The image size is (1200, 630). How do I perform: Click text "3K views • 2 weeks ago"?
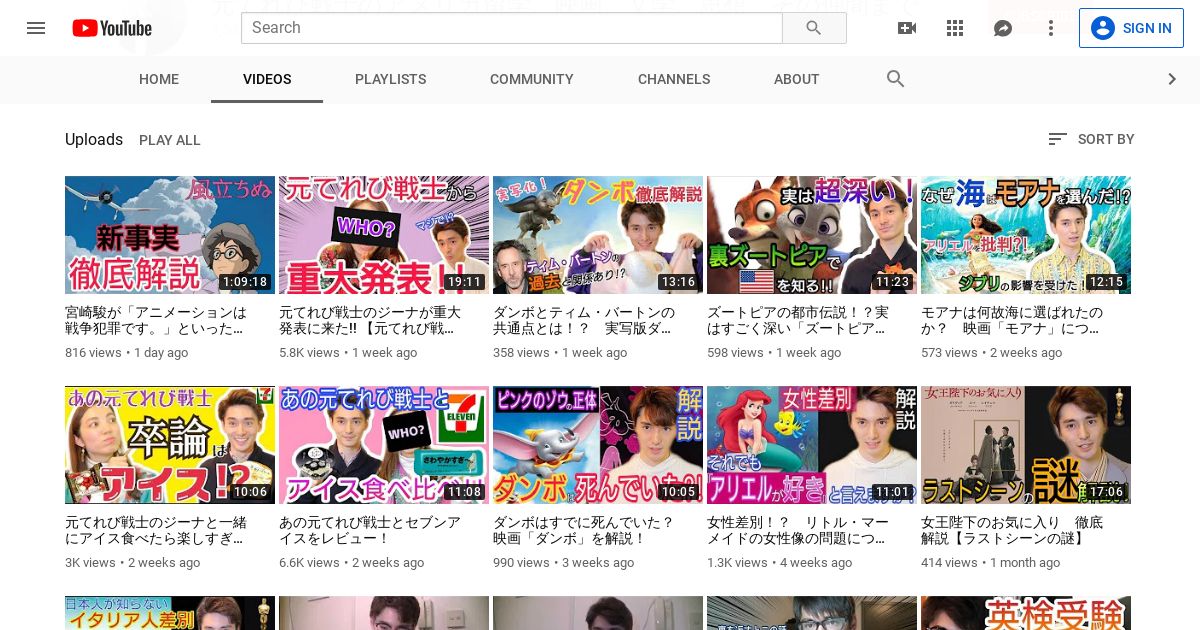tap(133, 563)
